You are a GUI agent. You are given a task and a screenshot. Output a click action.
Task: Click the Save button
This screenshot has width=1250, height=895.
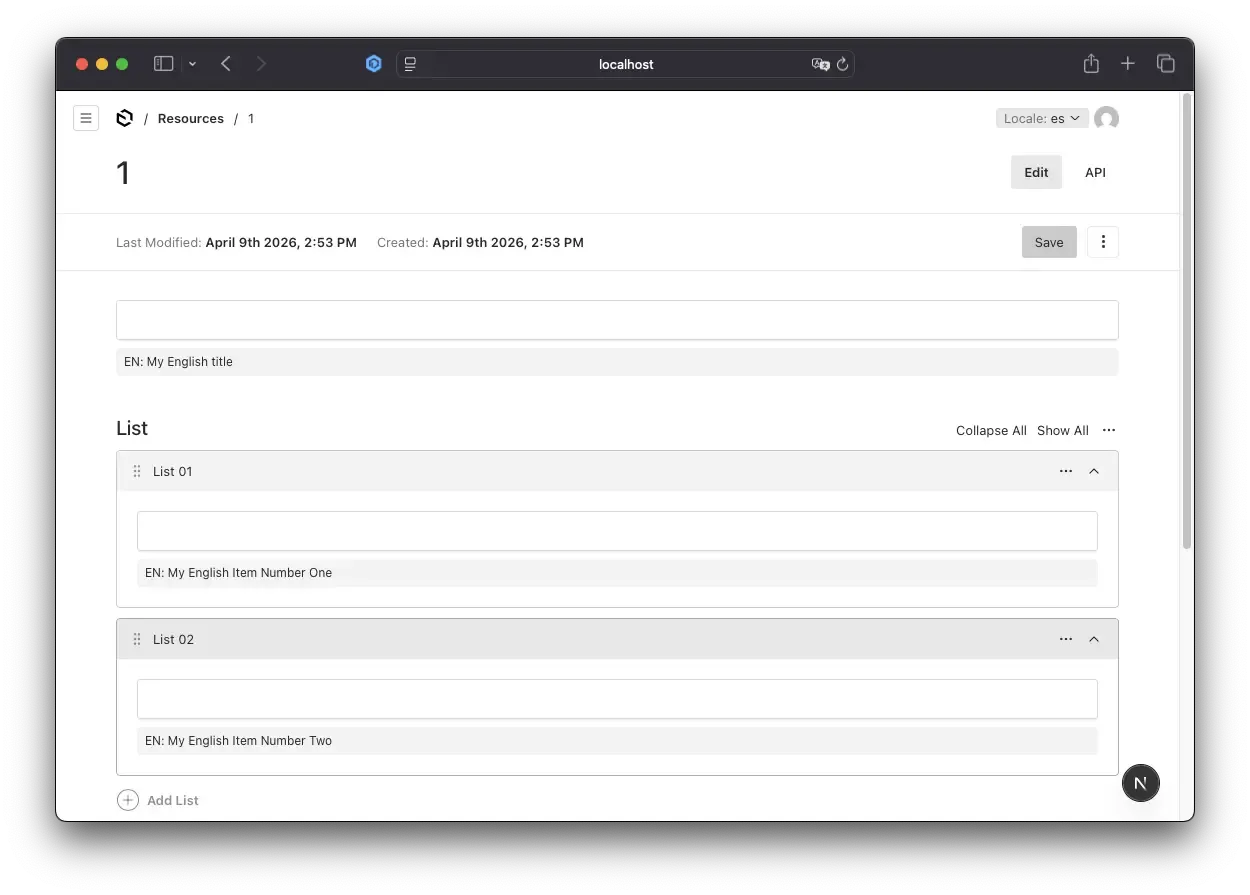(1048, 242)
